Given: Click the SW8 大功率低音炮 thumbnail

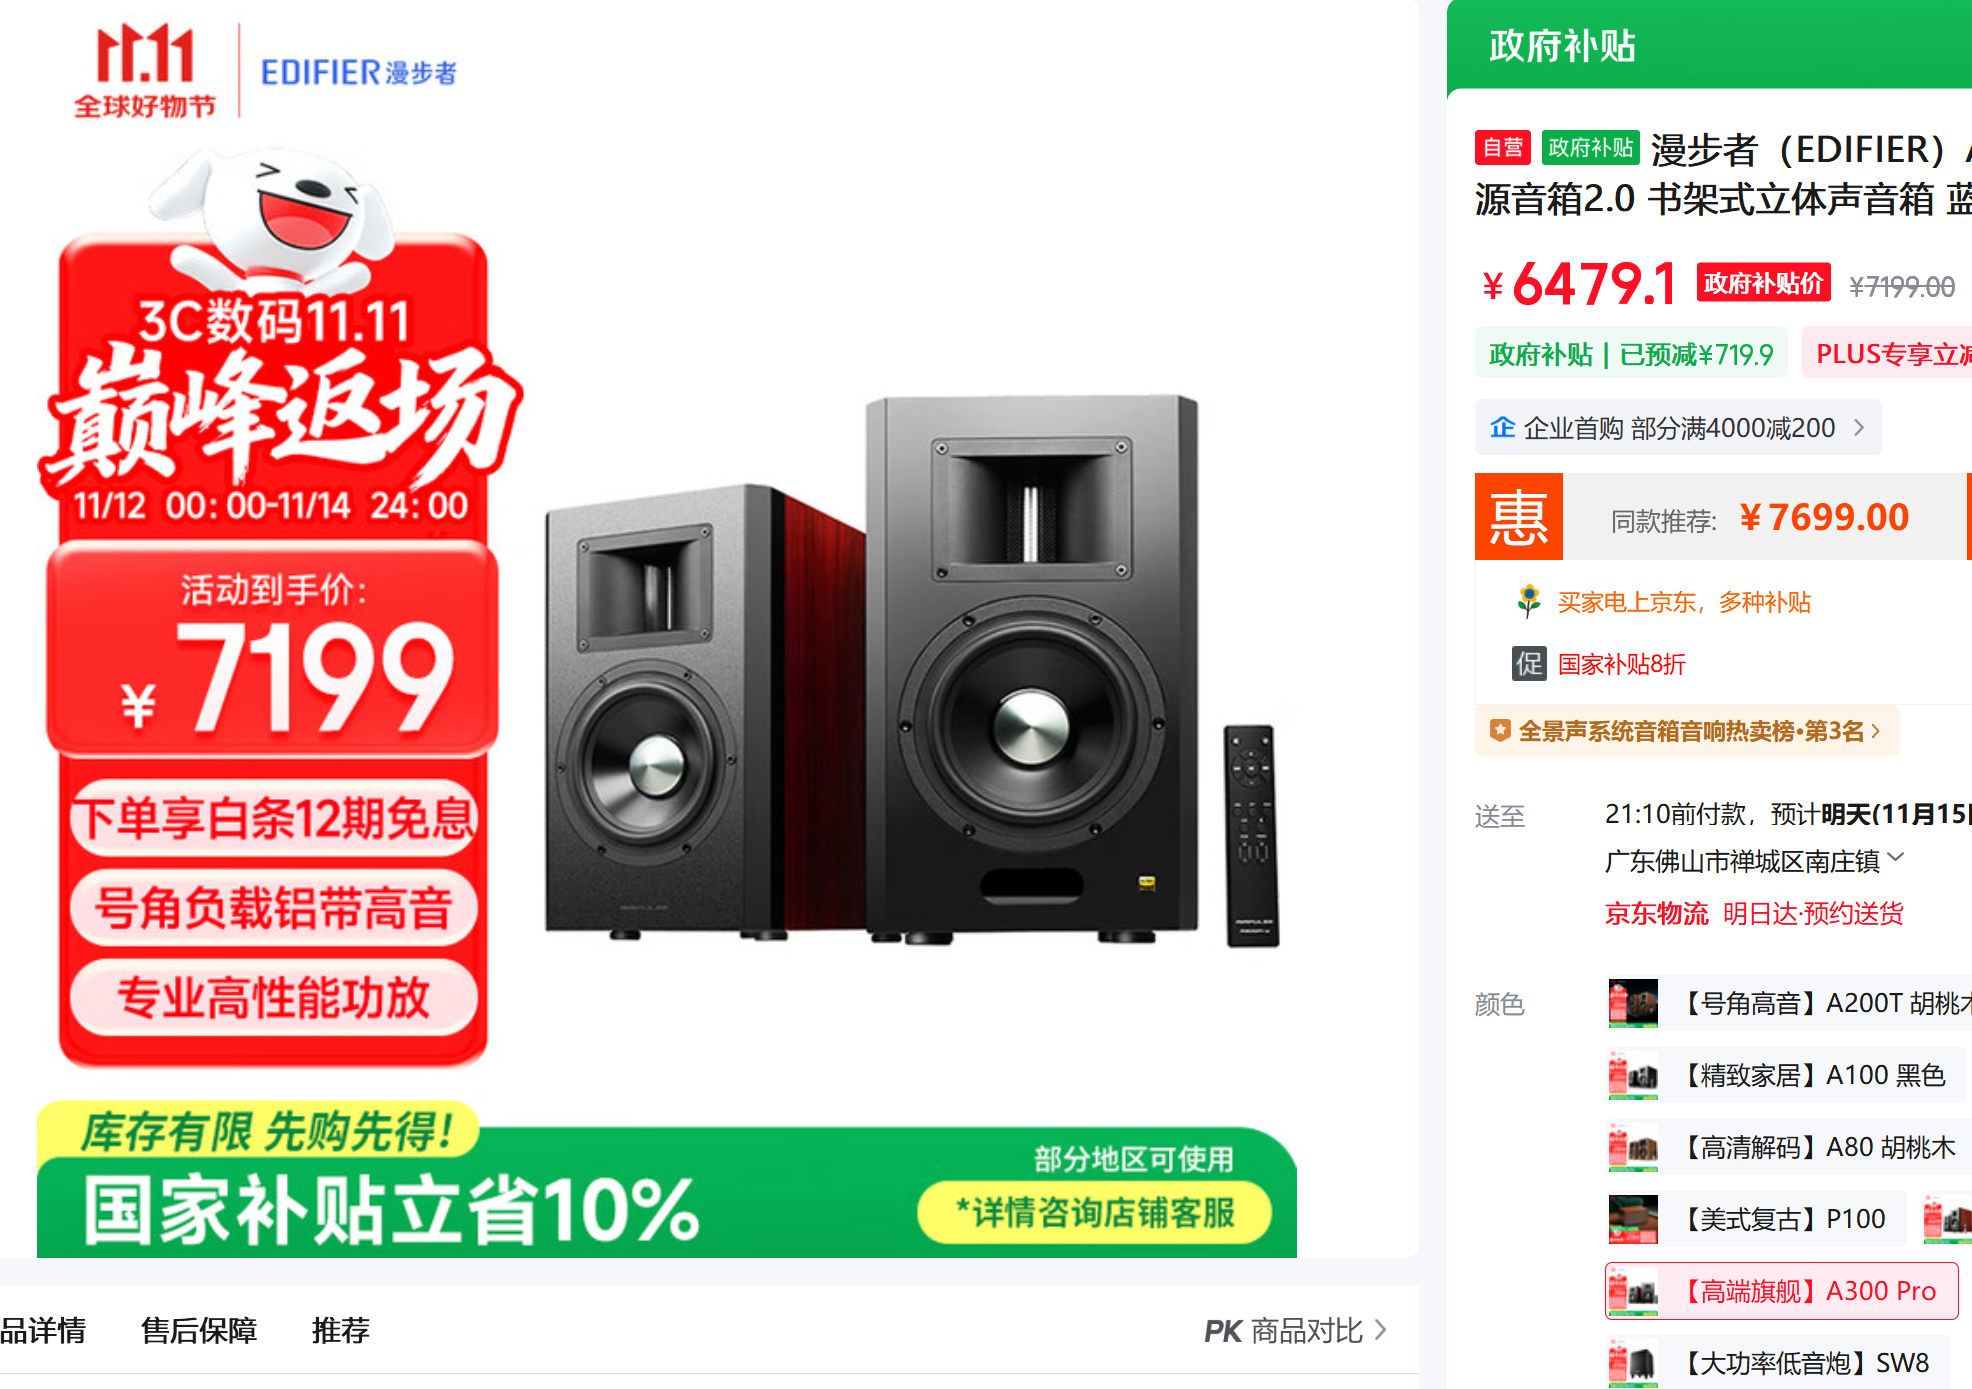Looking at the screenshot, I should click(x=1632, y=1363).
